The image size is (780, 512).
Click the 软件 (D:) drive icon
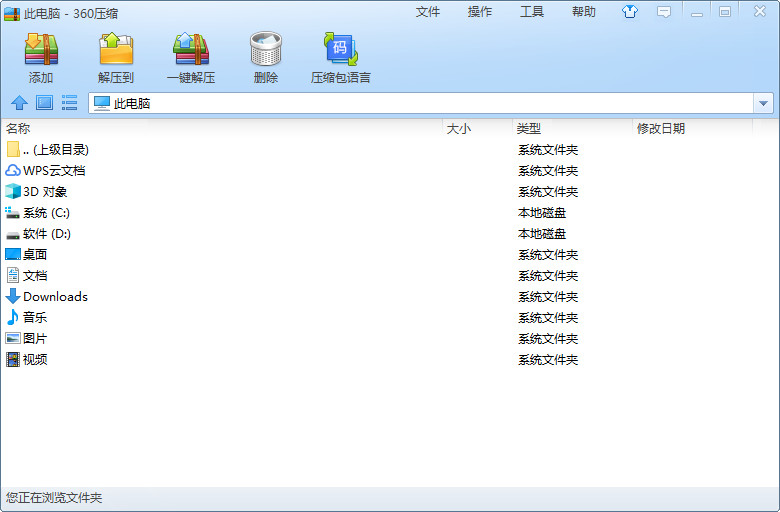tap(13, 234)
